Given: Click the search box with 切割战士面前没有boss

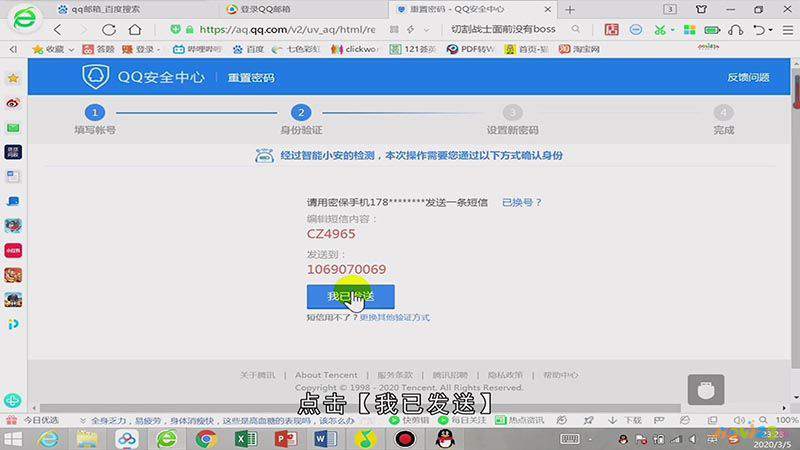Looking at the screenshot, I should pos(503,30).
